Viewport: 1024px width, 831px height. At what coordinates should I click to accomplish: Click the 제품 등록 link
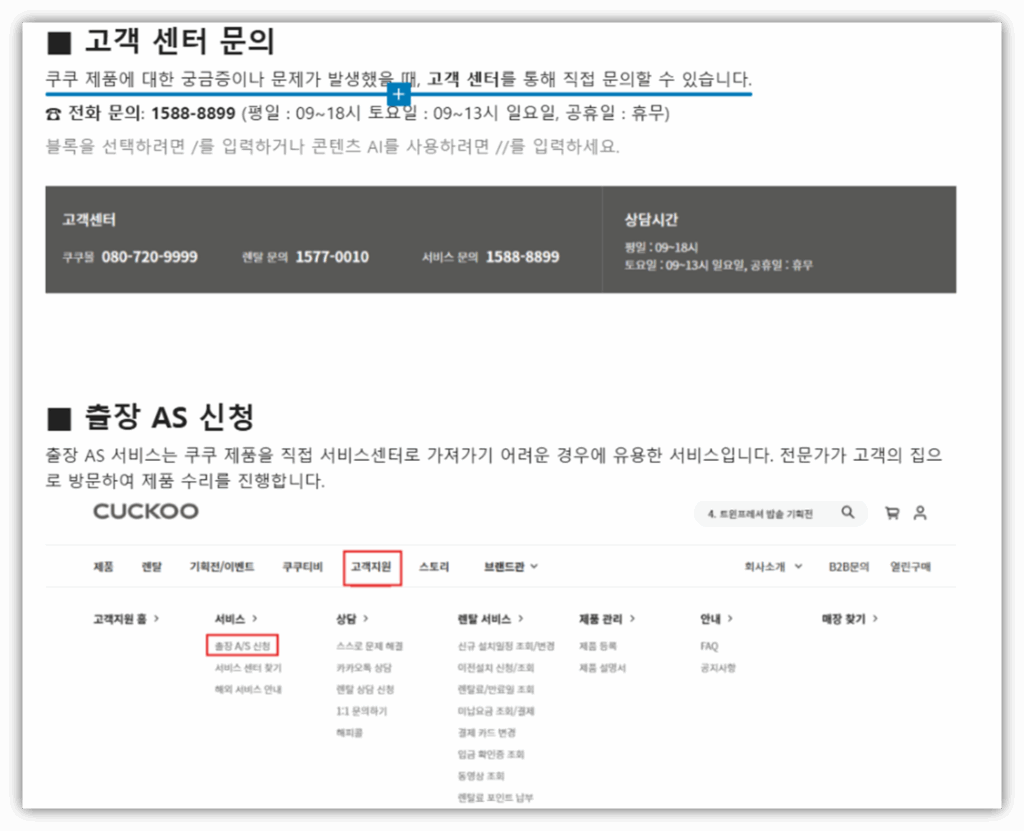coord(598,646)
